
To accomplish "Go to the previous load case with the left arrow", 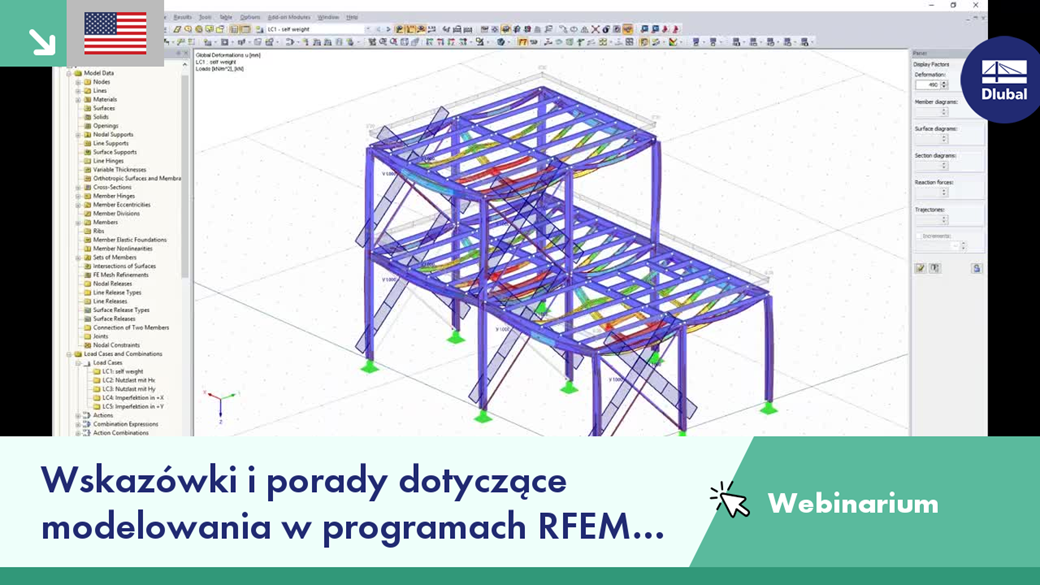I will [x=379, y=29].
